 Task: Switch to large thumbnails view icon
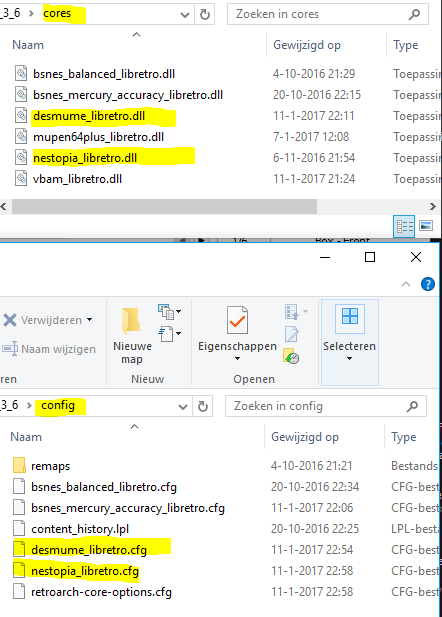point(426,226)
